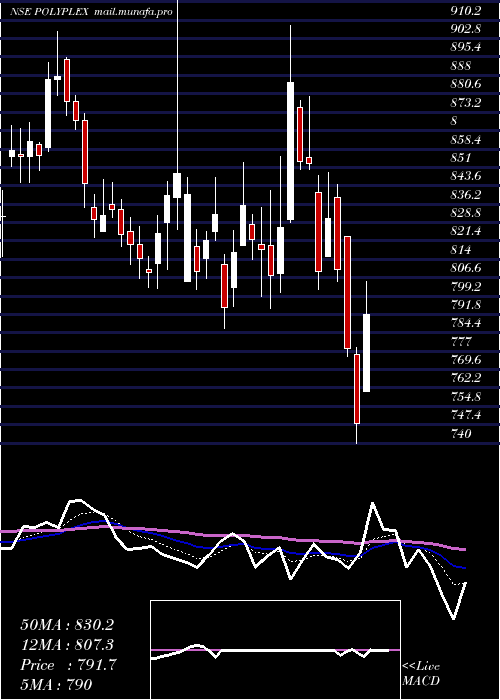This screenshot has height=700, width=500.
Task: Click the 806.6 price axis label
Action: [x=466, y=268]
